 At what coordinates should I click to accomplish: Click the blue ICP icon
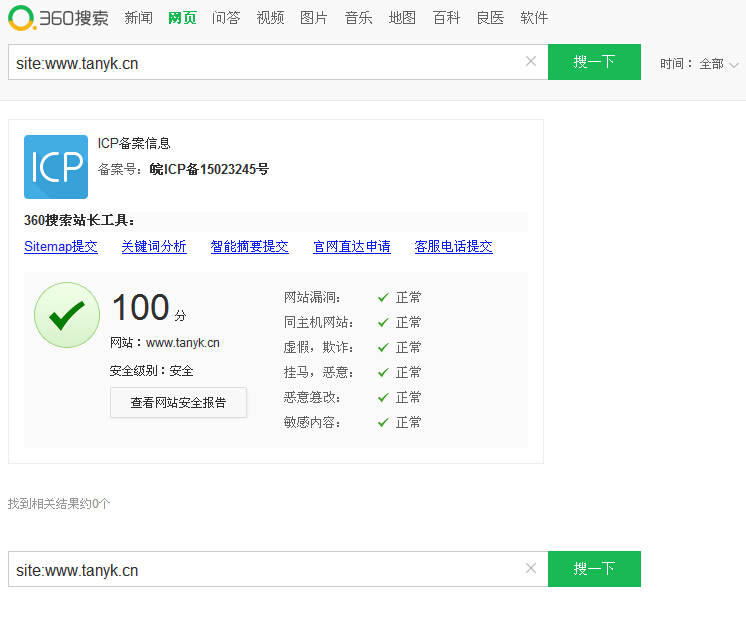pos(55,167)
